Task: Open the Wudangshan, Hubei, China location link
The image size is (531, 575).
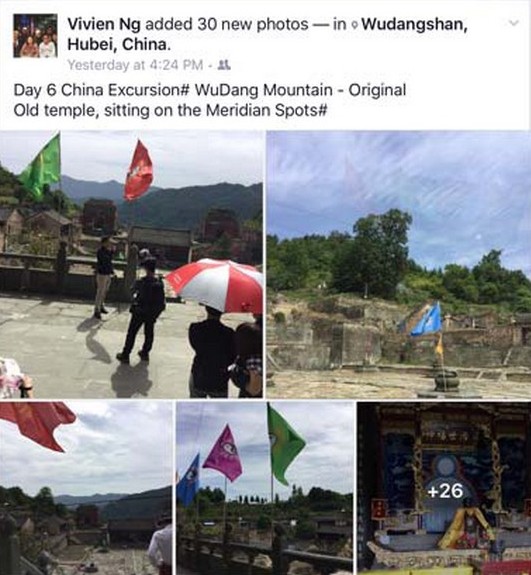Action: (268, 34)
